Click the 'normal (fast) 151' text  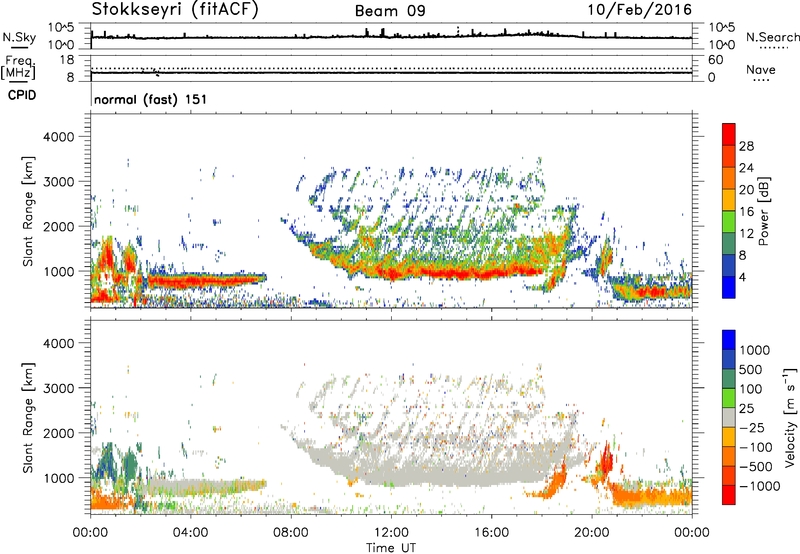point(151,99)
